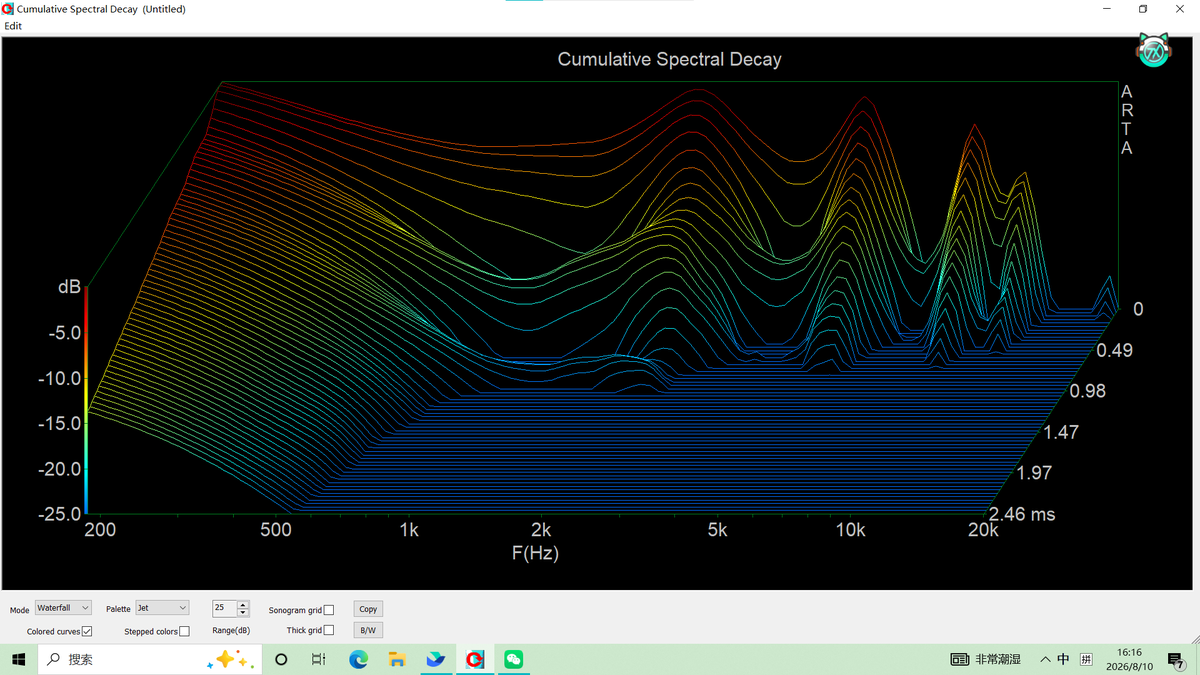Screen dimensions: 1200x675
Task: Open WeChat from the taskbar
Action: (514, 660)
